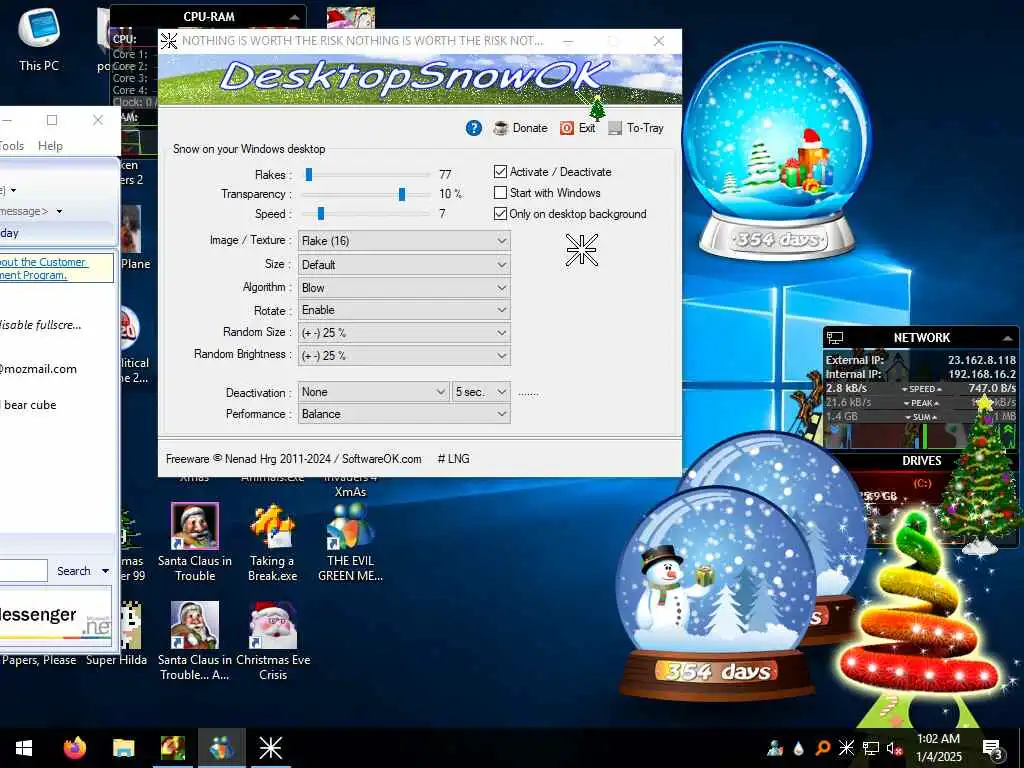The width and height of the screenshot is (1024, 768).
Task: Click the Speed slider handle
Action: click(321, 214)
